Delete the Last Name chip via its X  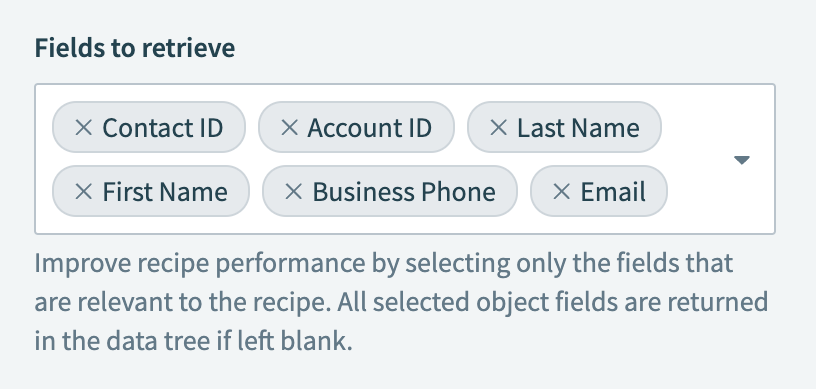tap(499, 127)
